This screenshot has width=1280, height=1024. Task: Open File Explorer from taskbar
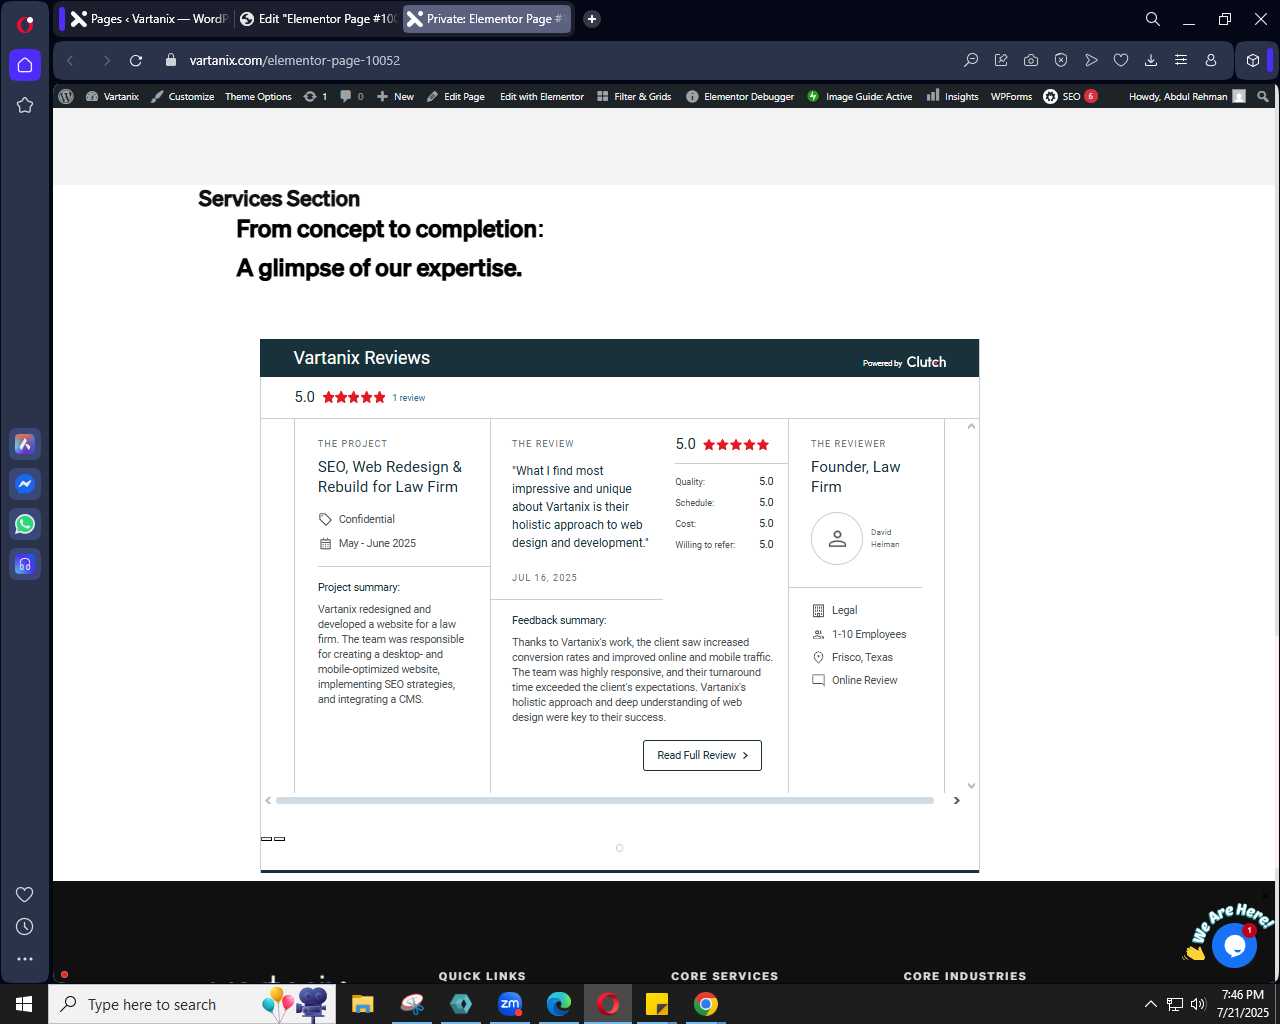[362, 1004]
